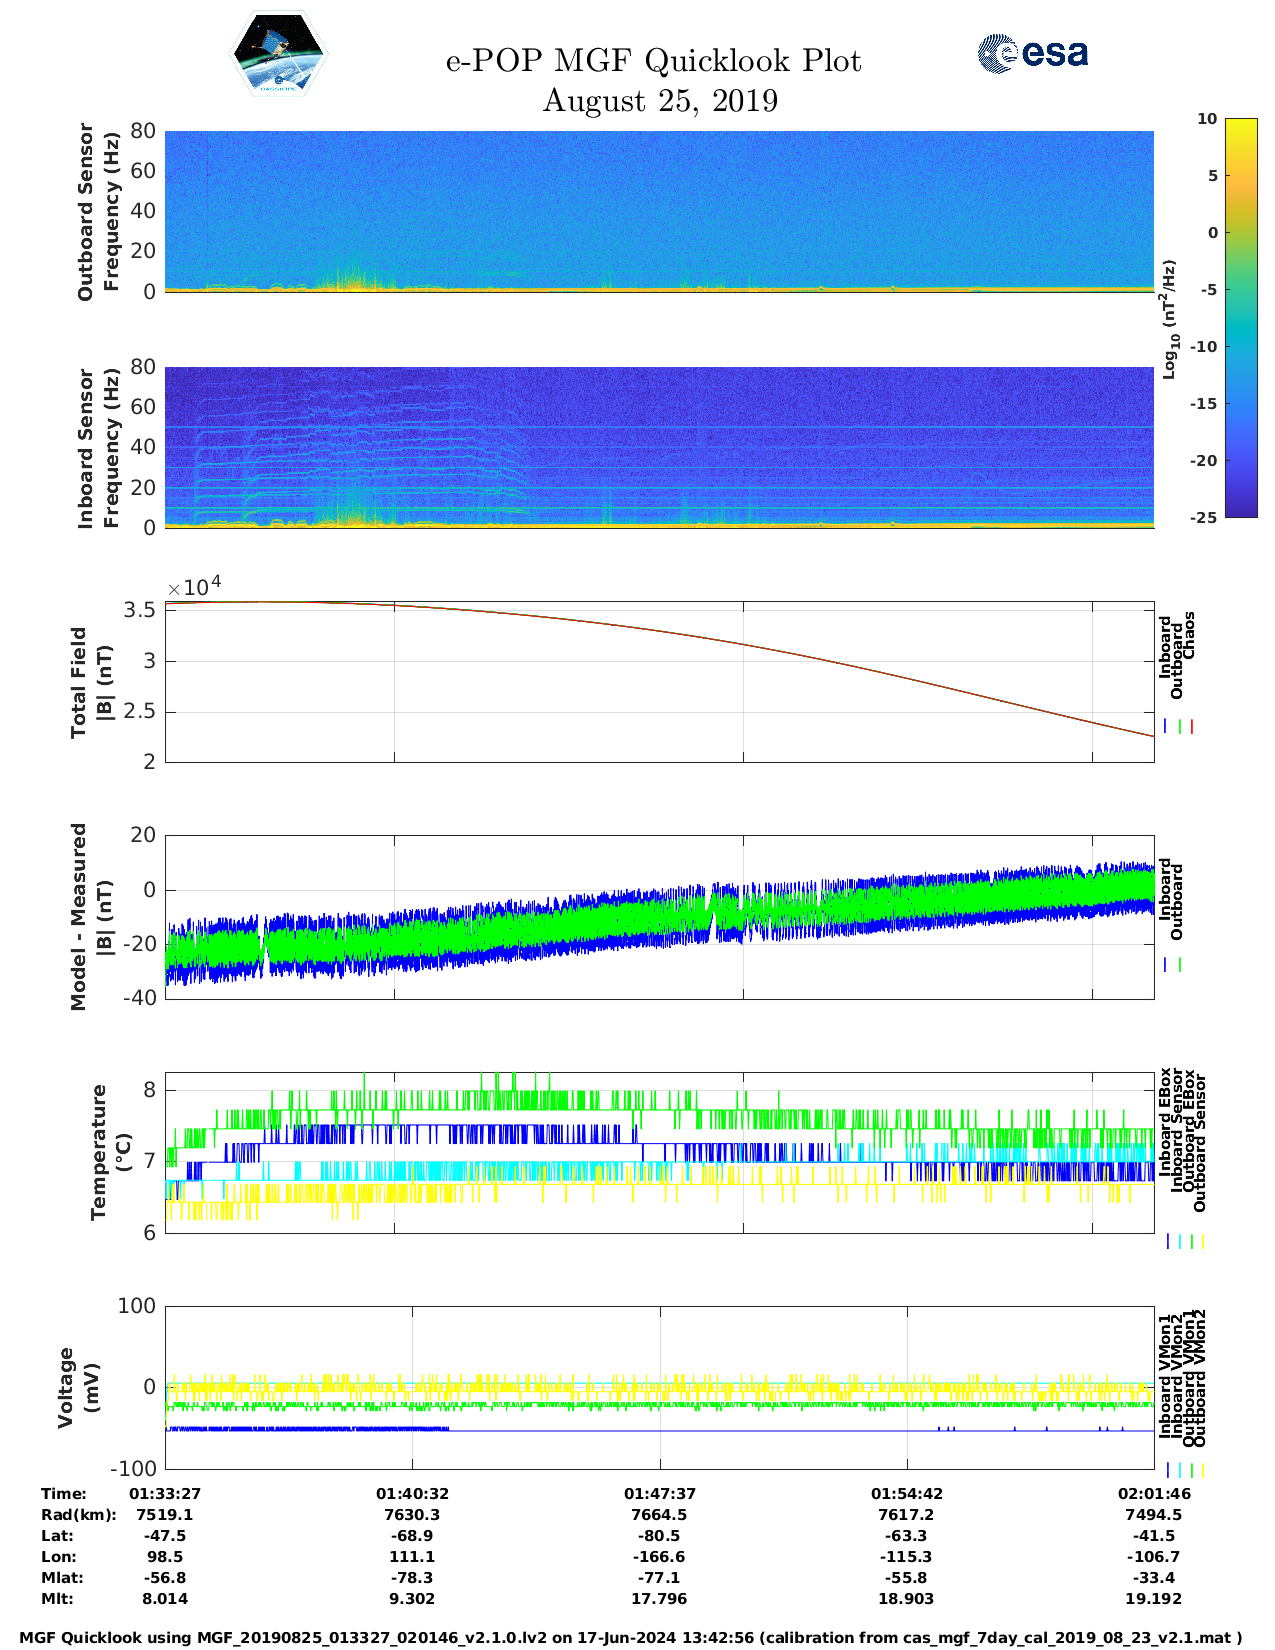The height and width of the screenshot is (1650, 1275).
Task: Click inside the Inboard Sensor spectrogram
Action: point(659,447)
